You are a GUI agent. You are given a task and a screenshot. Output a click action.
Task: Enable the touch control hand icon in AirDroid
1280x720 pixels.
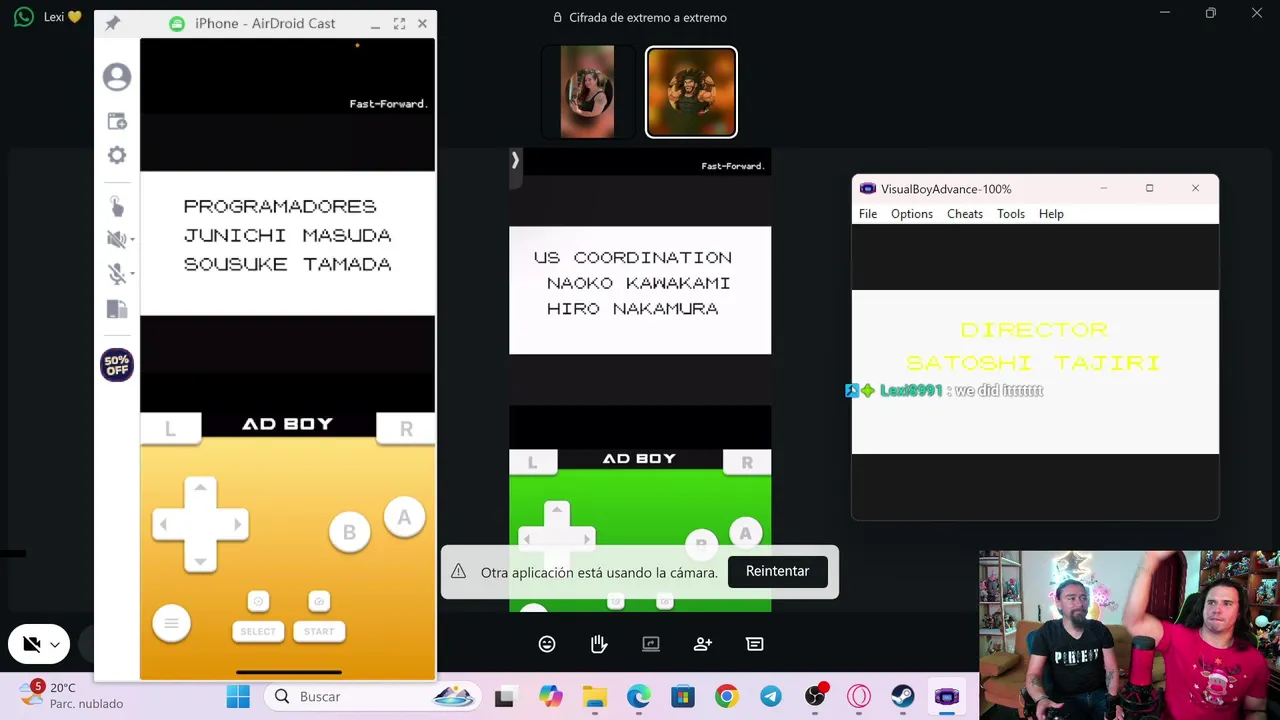[x=117, y=206]
